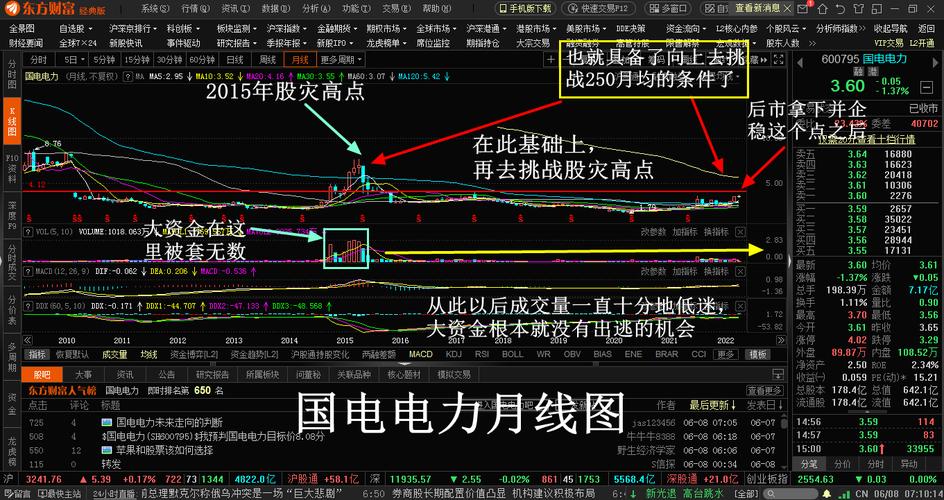The width and height of the screenshot is (944, 500).
Task: Toggle the 均线 moving average overlay
Action: click(149, 354)
